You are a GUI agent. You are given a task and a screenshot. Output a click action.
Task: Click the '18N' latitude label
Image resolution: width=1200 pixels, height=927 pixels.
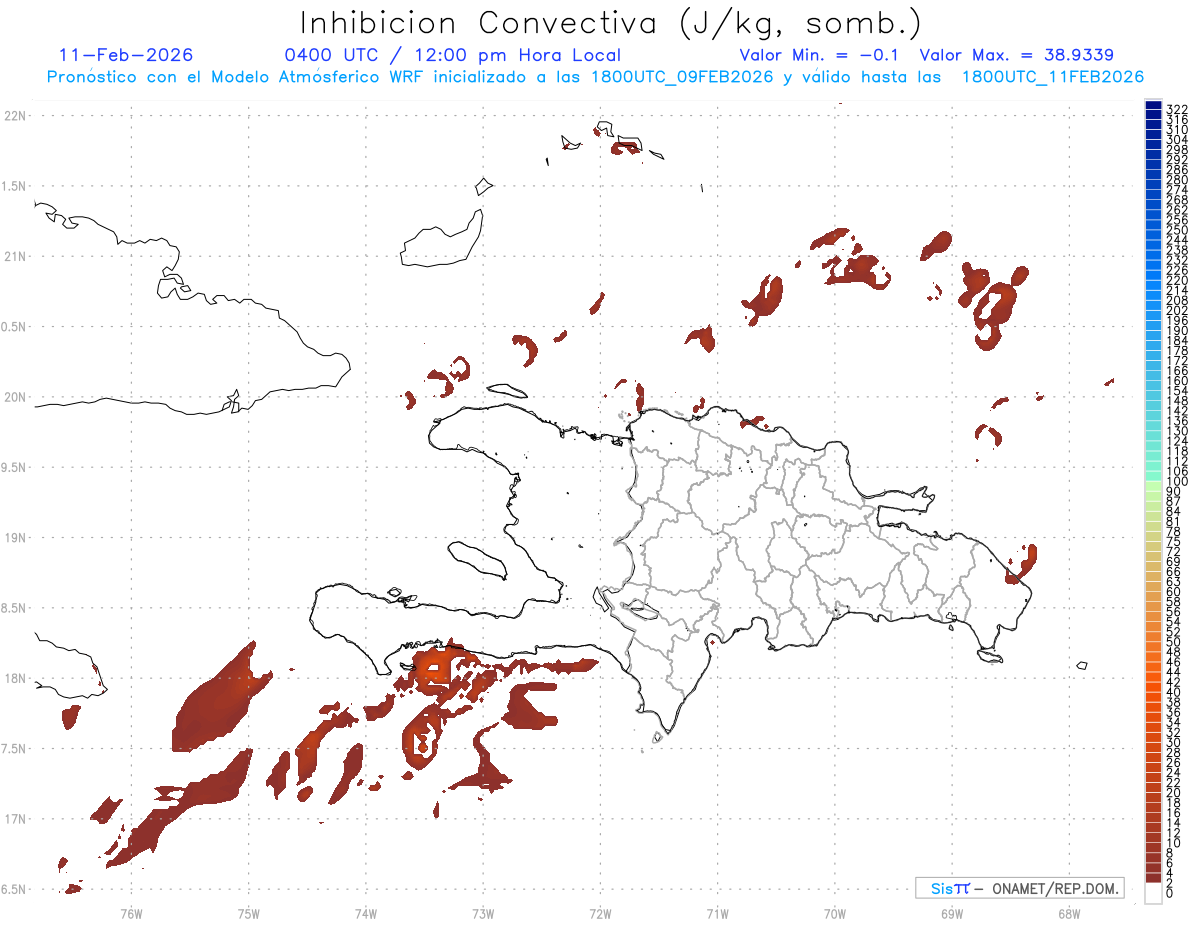[15, 678]
